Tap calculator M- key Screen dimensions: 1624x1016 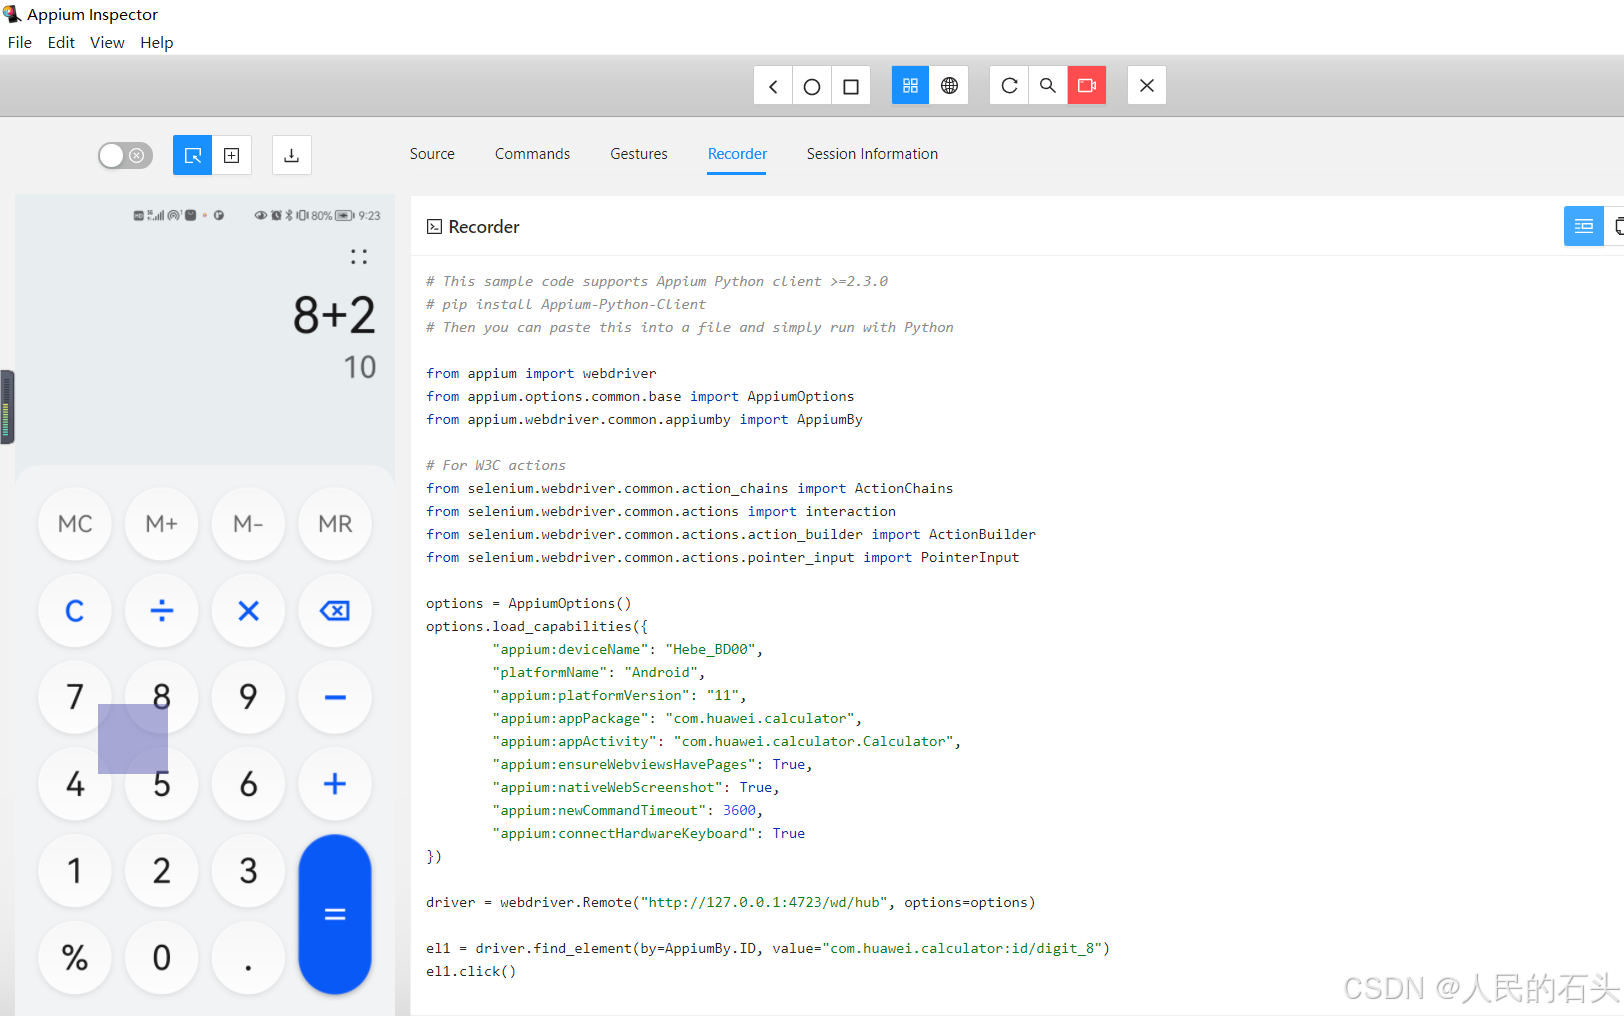(248, 524)
